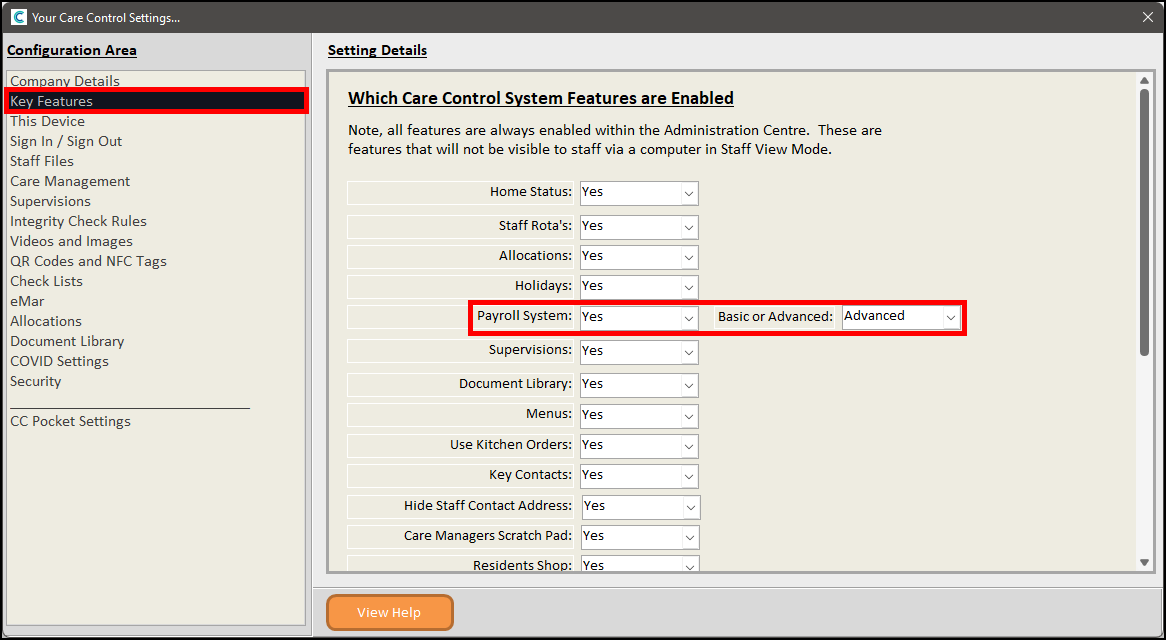Select QR Codes and NFC Tags

[88, 261]
